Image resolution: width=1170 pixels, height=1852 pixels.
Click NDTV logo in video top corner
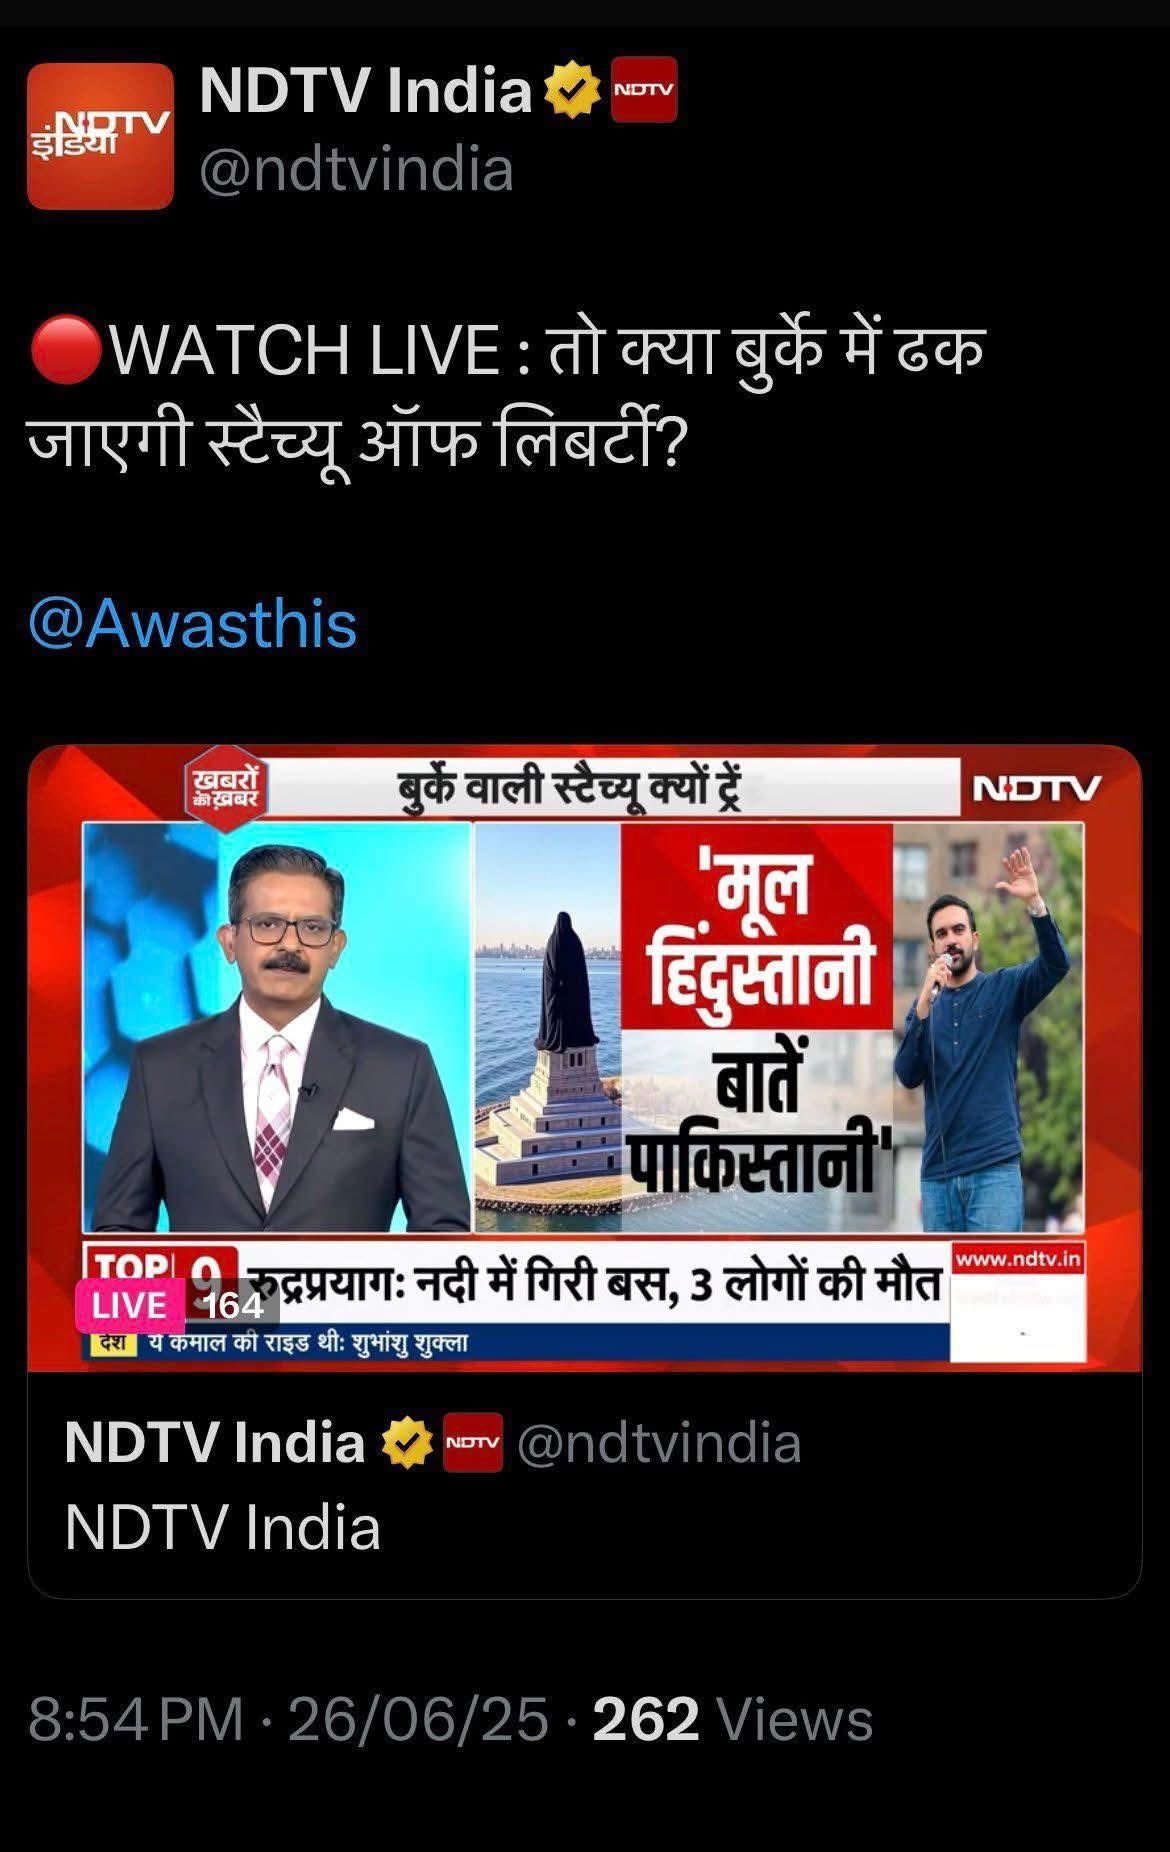point(1037,788)
